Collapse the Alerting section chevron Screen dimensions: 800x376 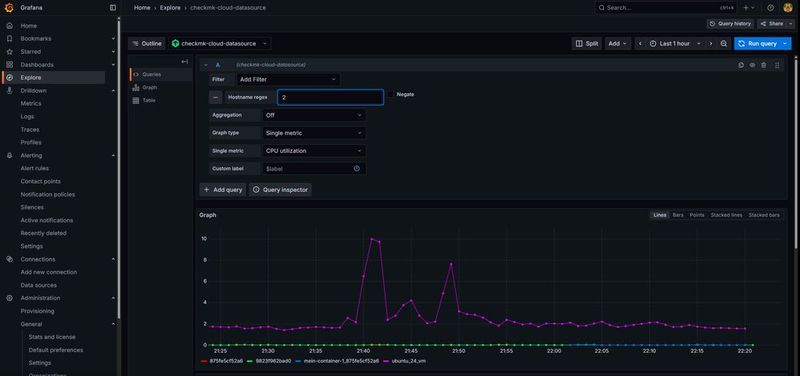[113, 155]
